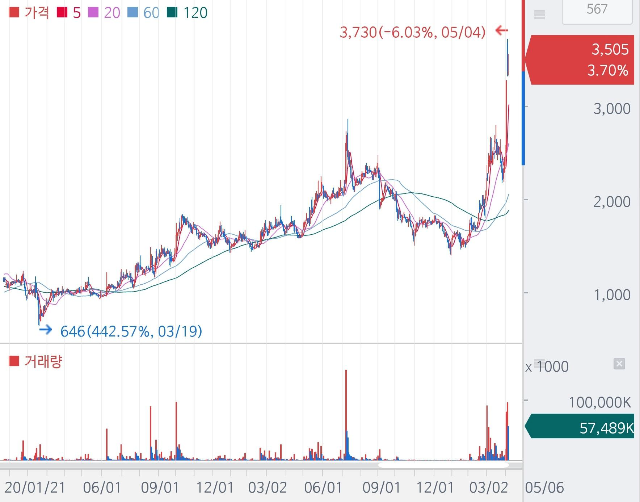Image resolution: width=640 pixels, height=502 pixels.
Task: Toggle the 120-day moving average legend
Action: pyautogui.click(x=187, y=12)
